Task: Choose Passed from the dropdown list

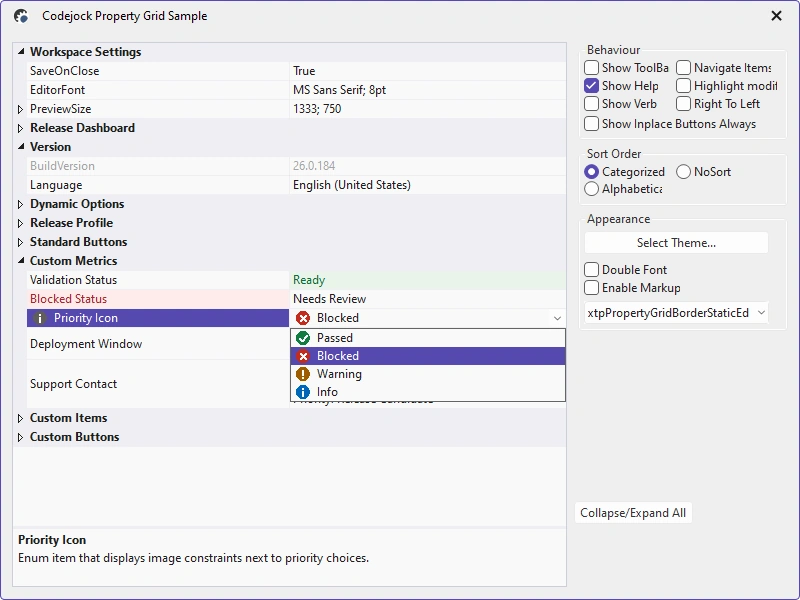Action: tap(428, 338)
